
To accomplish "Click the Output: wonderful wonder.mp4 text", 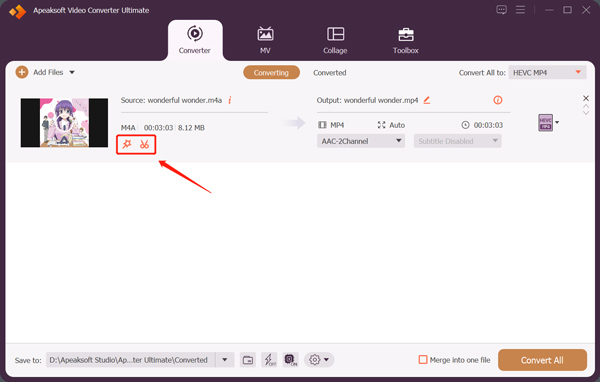I will coord(367,100).
